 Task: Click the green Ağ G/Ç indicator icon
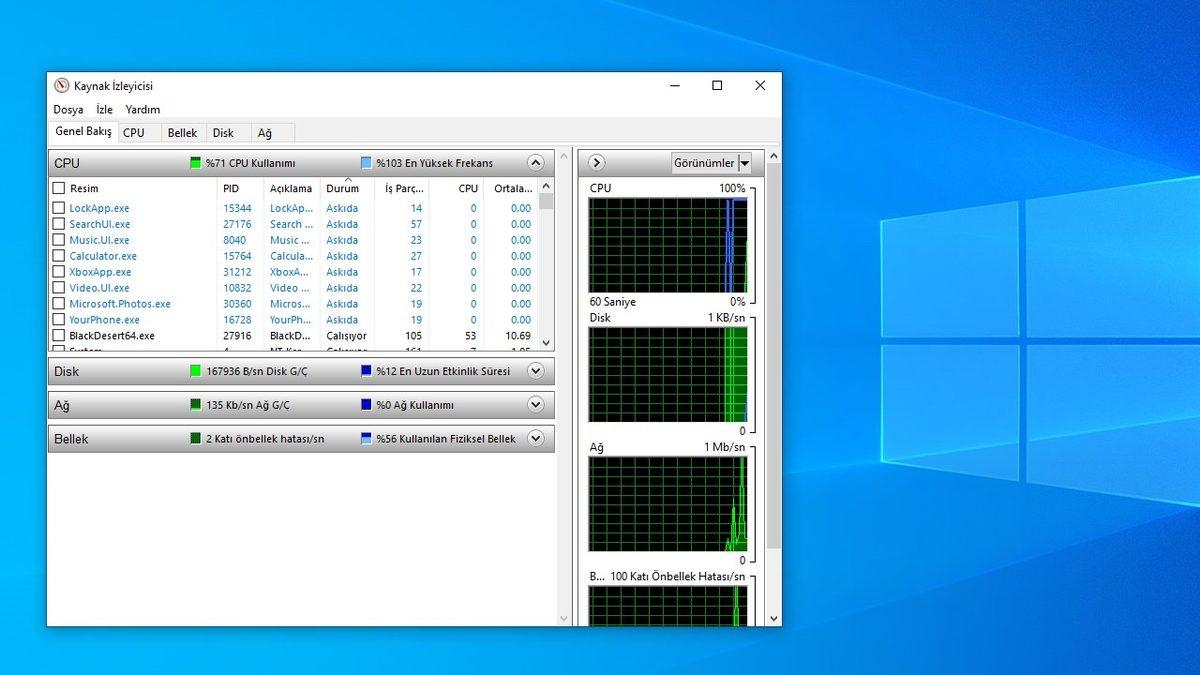pyautogui.click(x=197, y=405)
